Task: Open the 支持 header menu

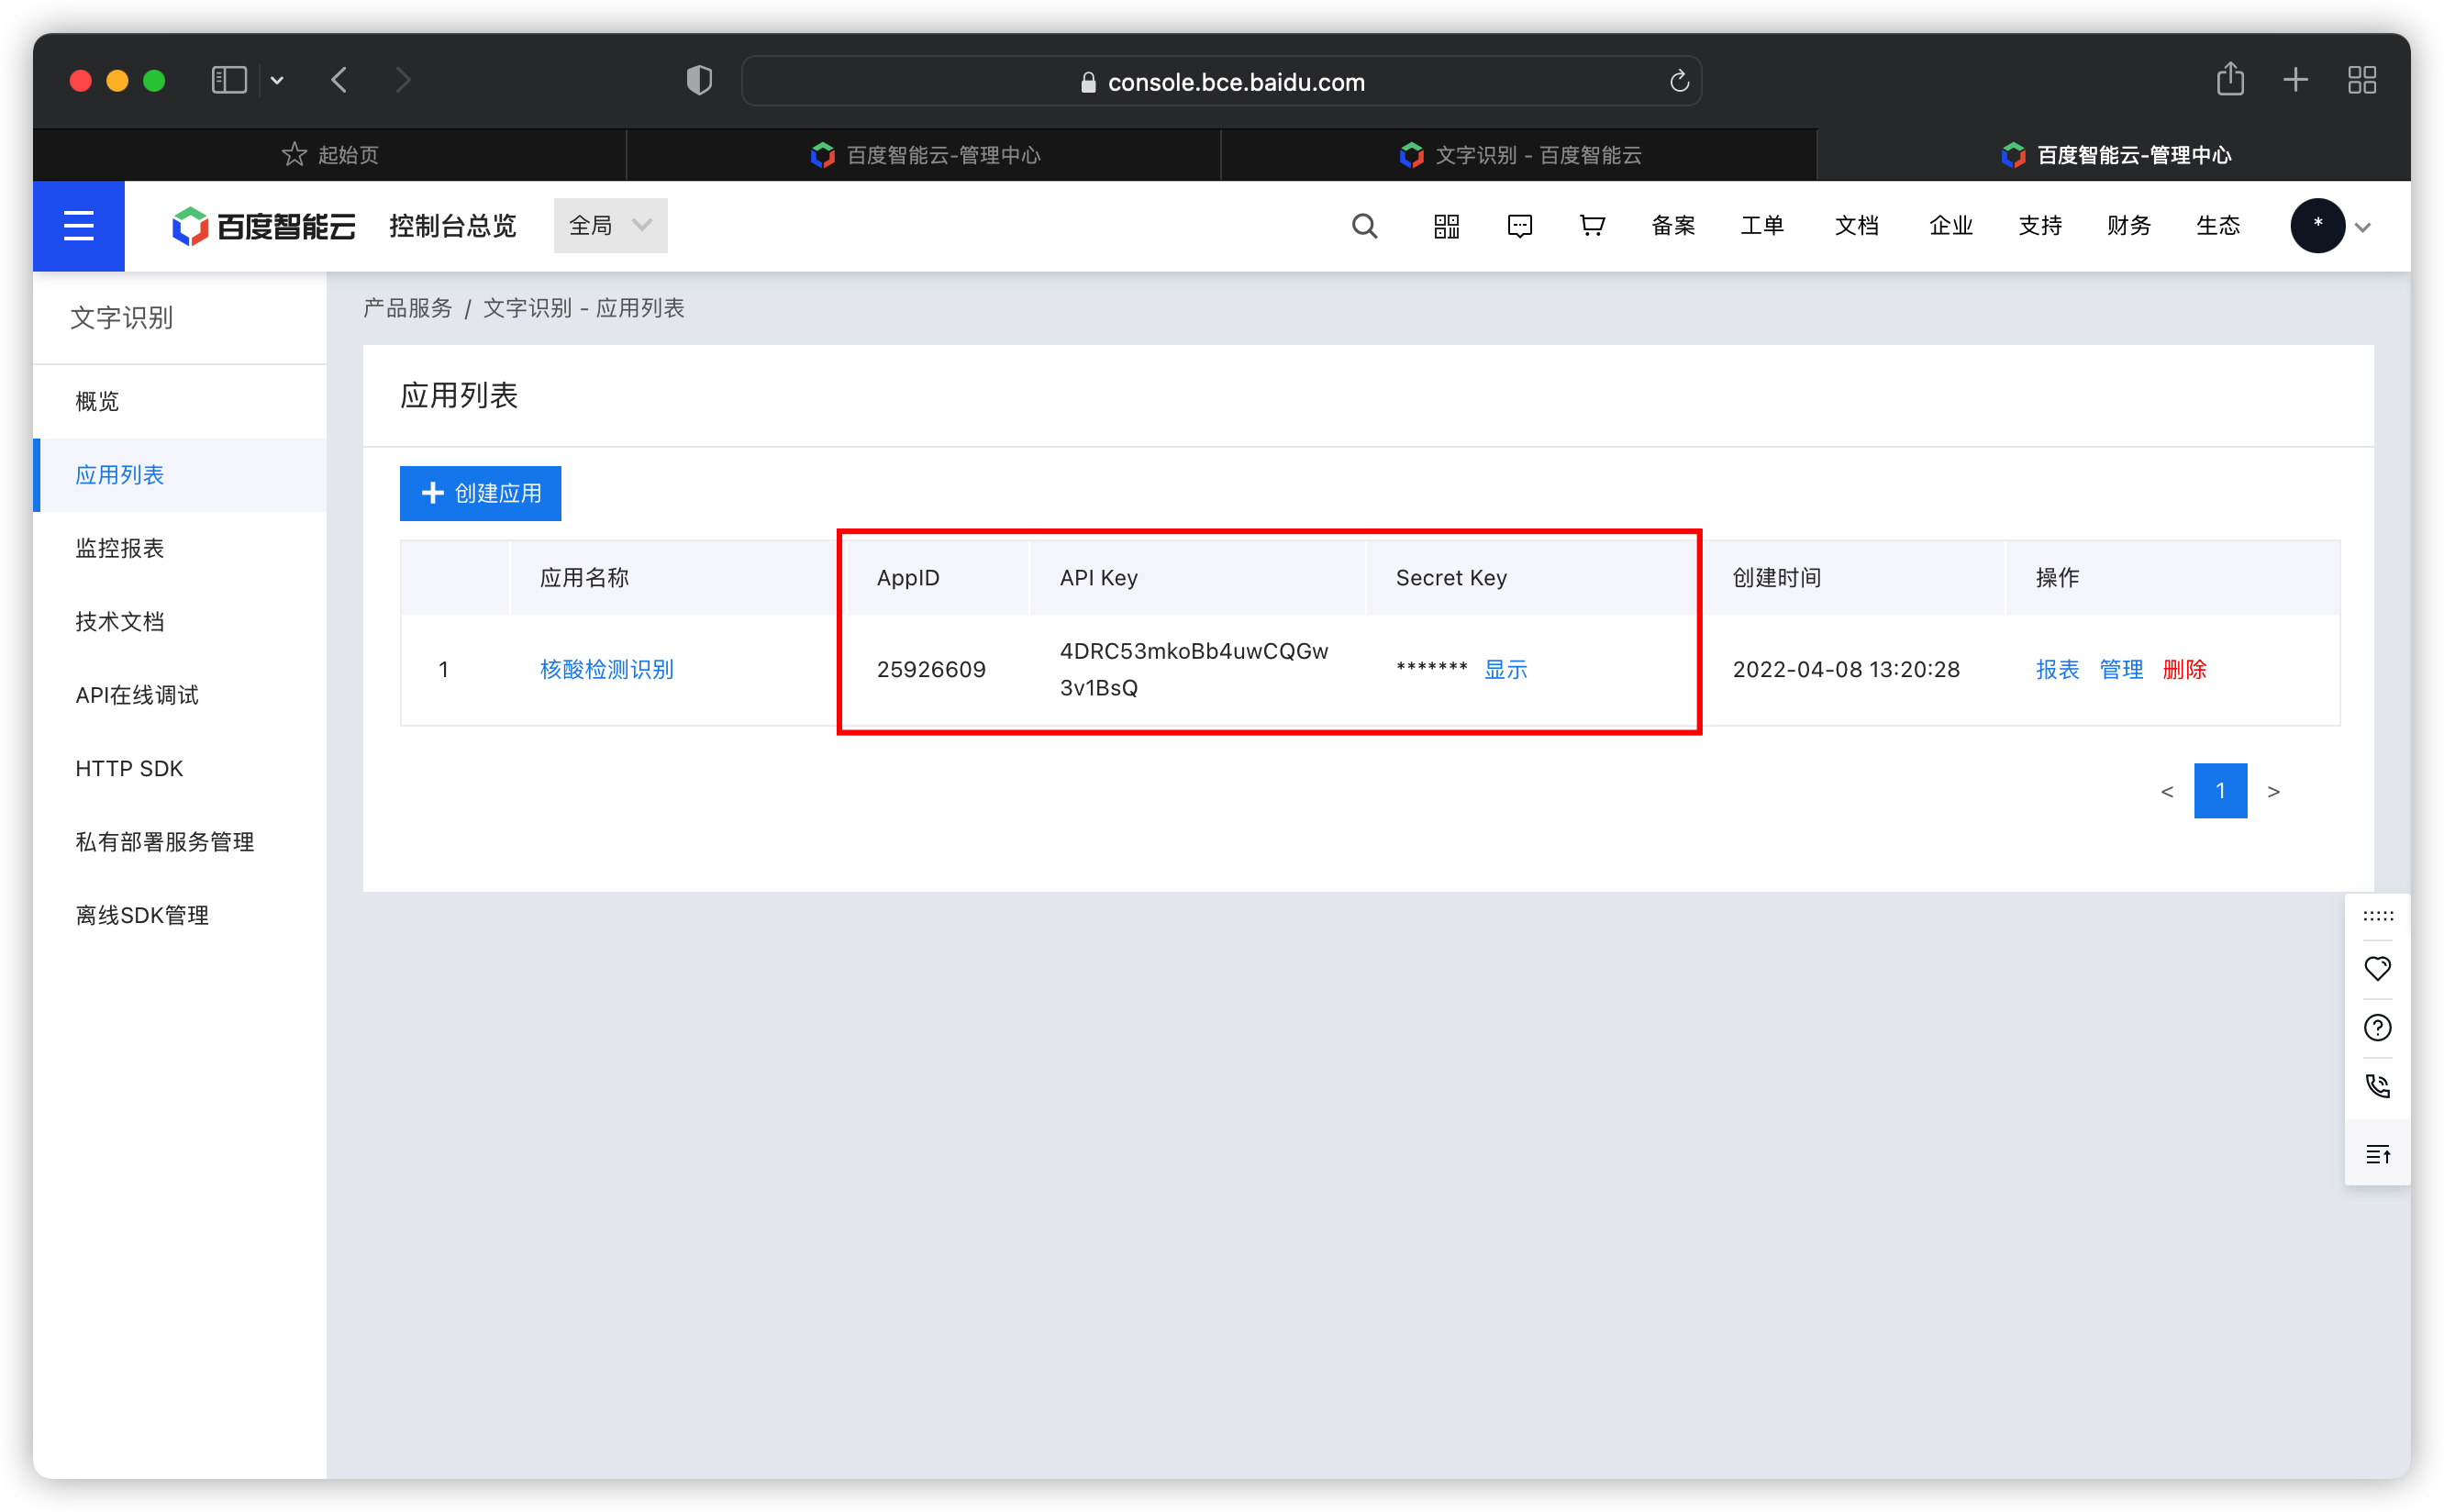Action: (2039, 226)
